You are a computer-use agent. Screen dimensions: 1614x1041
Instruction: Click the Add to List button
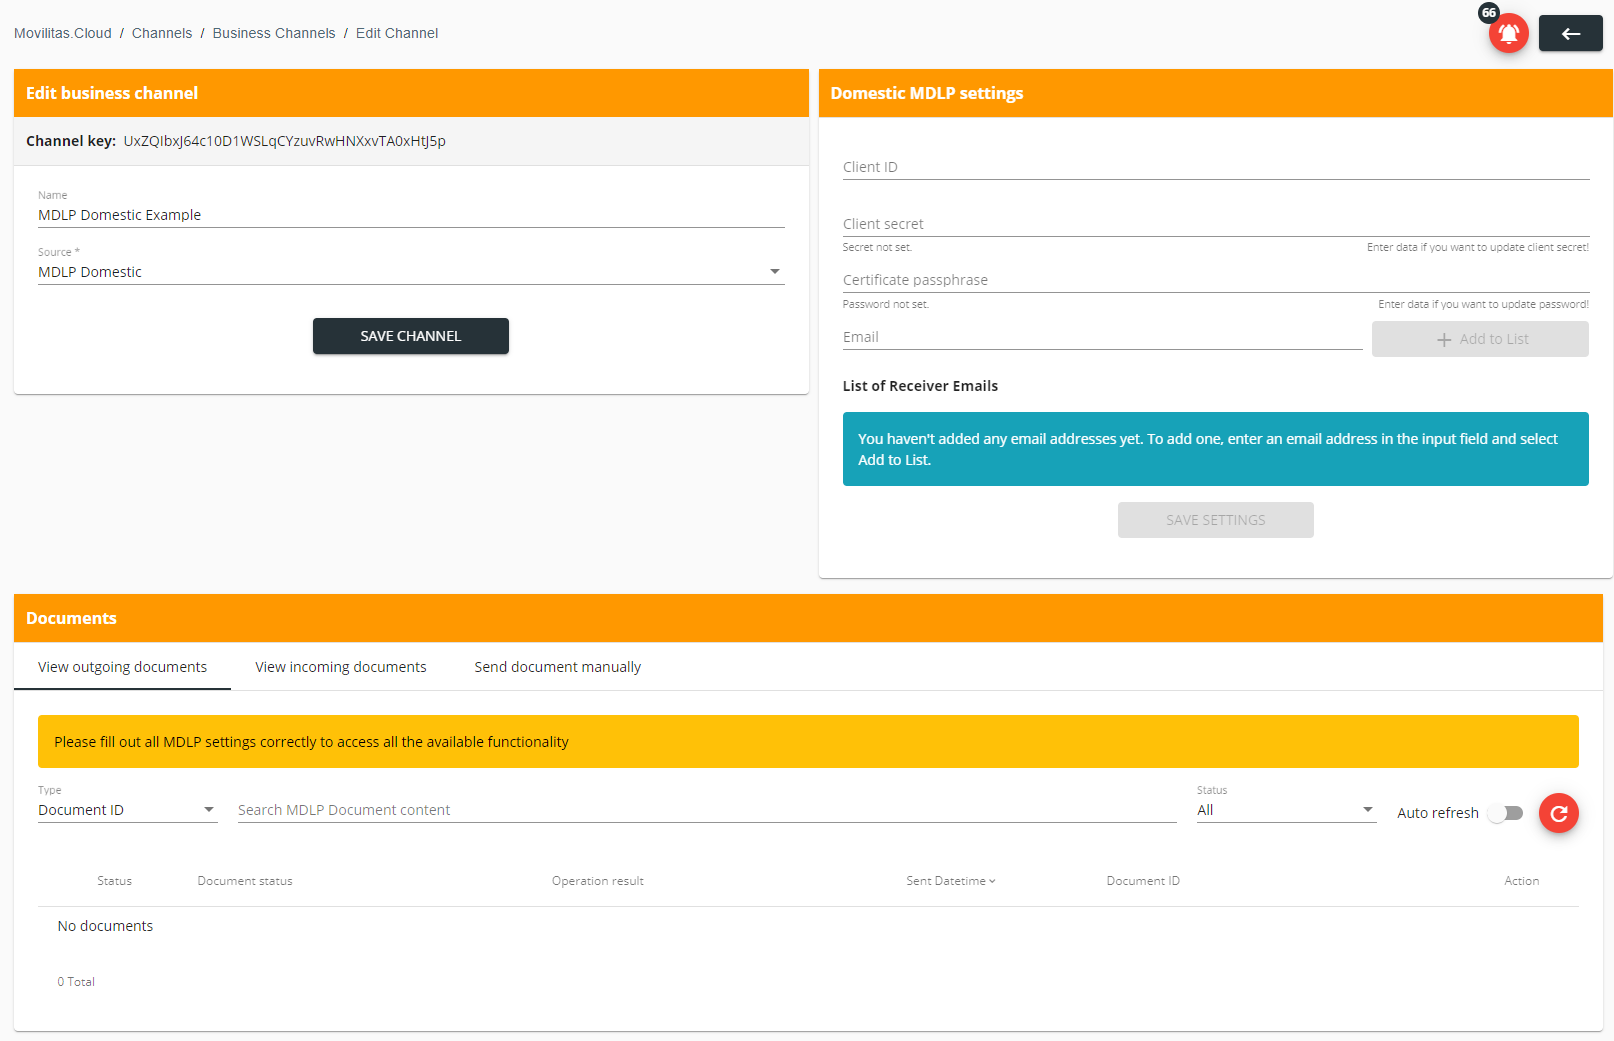point(1480,339)
